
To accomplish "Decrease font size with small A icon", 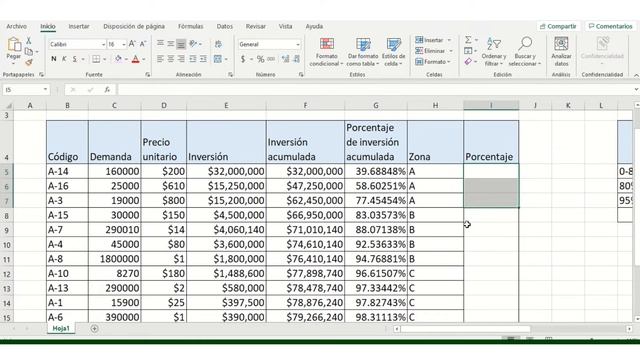I will [x=143, y=44].
